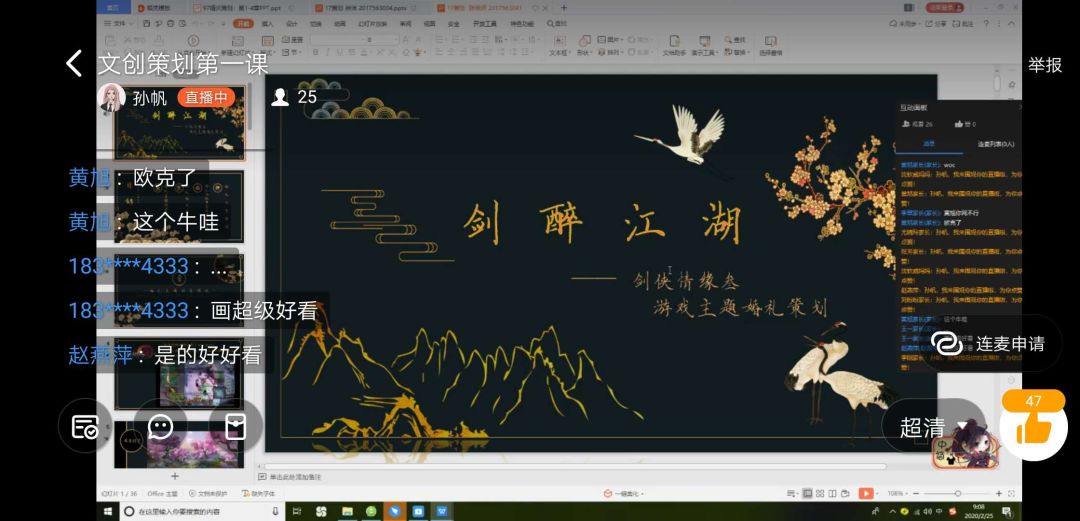1080x521 pixels.
Task: Tap the clipboard icon beside the chat bubble
Action: pos(235,427)
